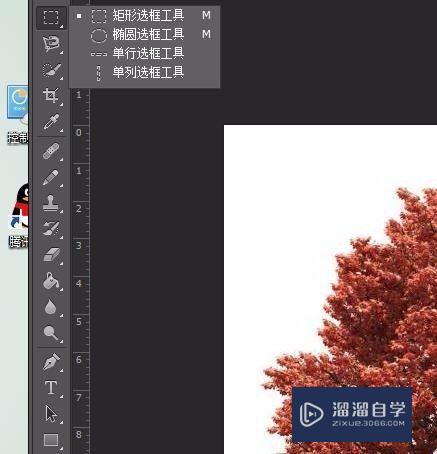437x454 pixels.
Task: Choose 椭圆选框工具 from the flyout menu
Action: (144, 34)
